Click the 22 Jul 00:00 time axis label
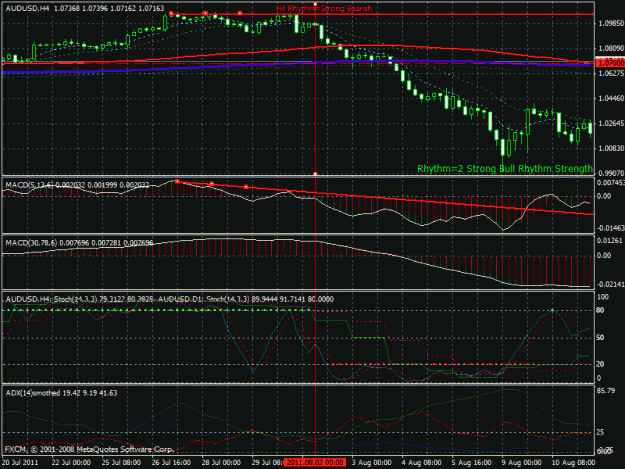The width and height of the screenshot is (625, 469). (x=71, y=462)
